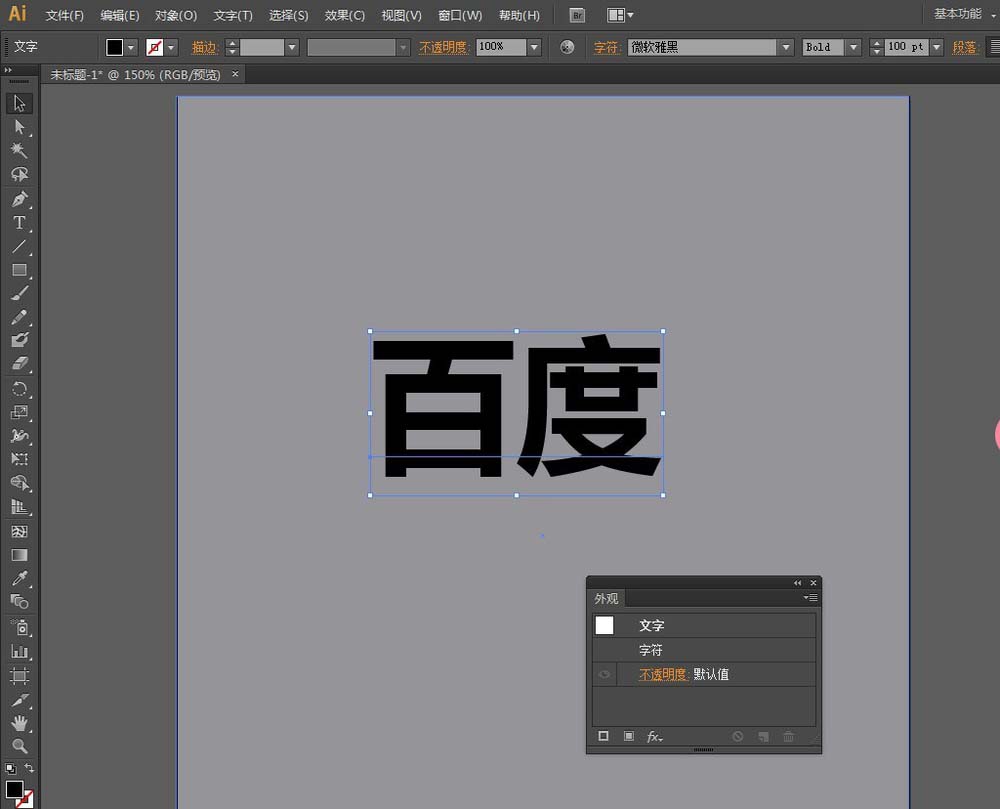Open the 编辑(E) menu

pos(119,15)
